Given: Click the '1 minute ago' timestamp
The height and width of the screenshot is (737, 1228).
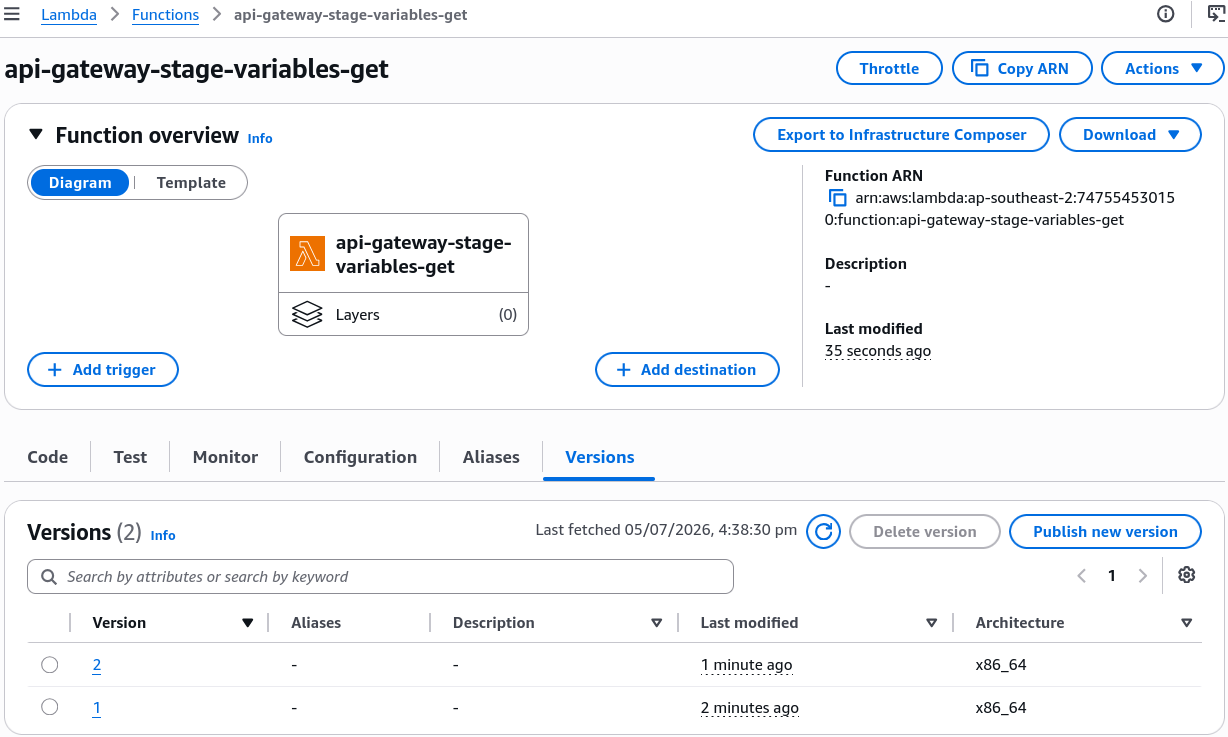Looking at the screenshot, I should coord(747,665).
